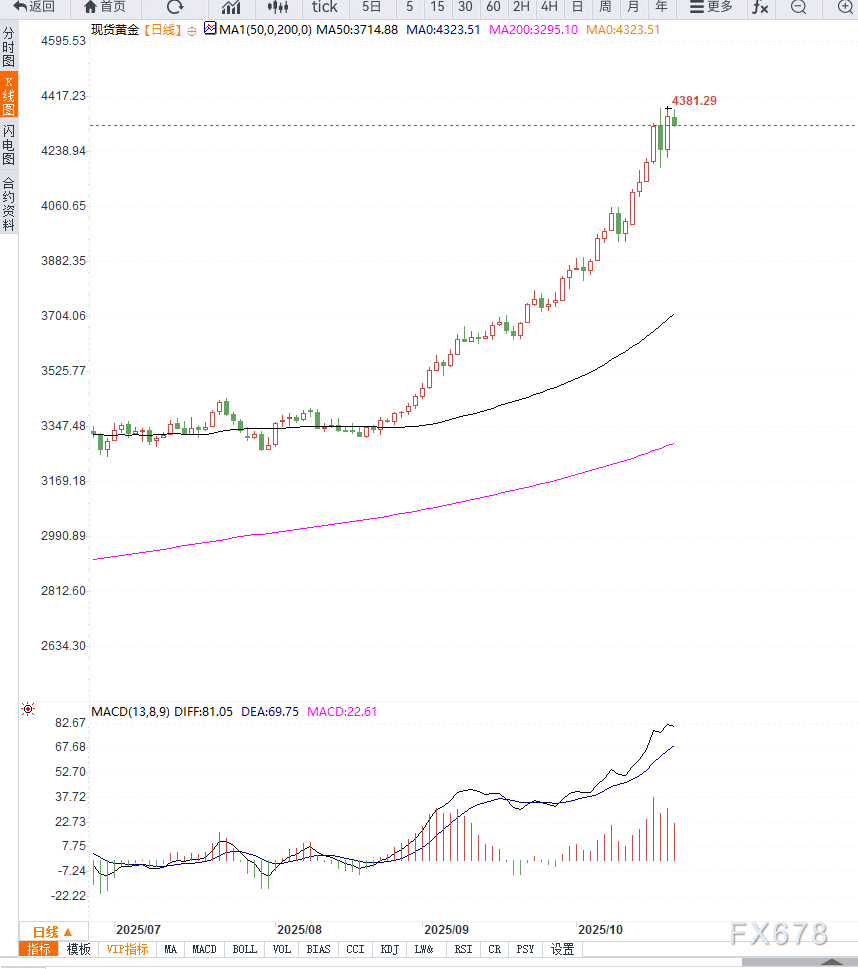Click the red sun icon beside MACD
858x969 pixels.
coord(28,710)
